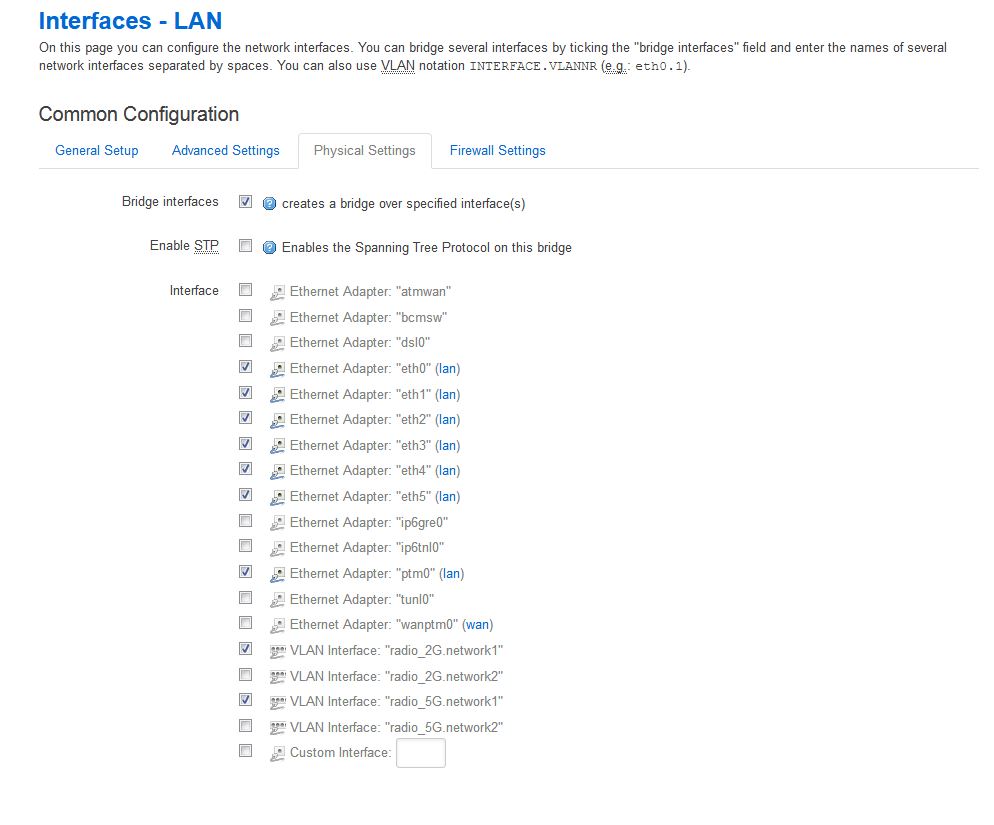The width and height of the screenshot is (994, 825).
Task: Check the tunl0 interface checkbox
Action: point(245,597)
